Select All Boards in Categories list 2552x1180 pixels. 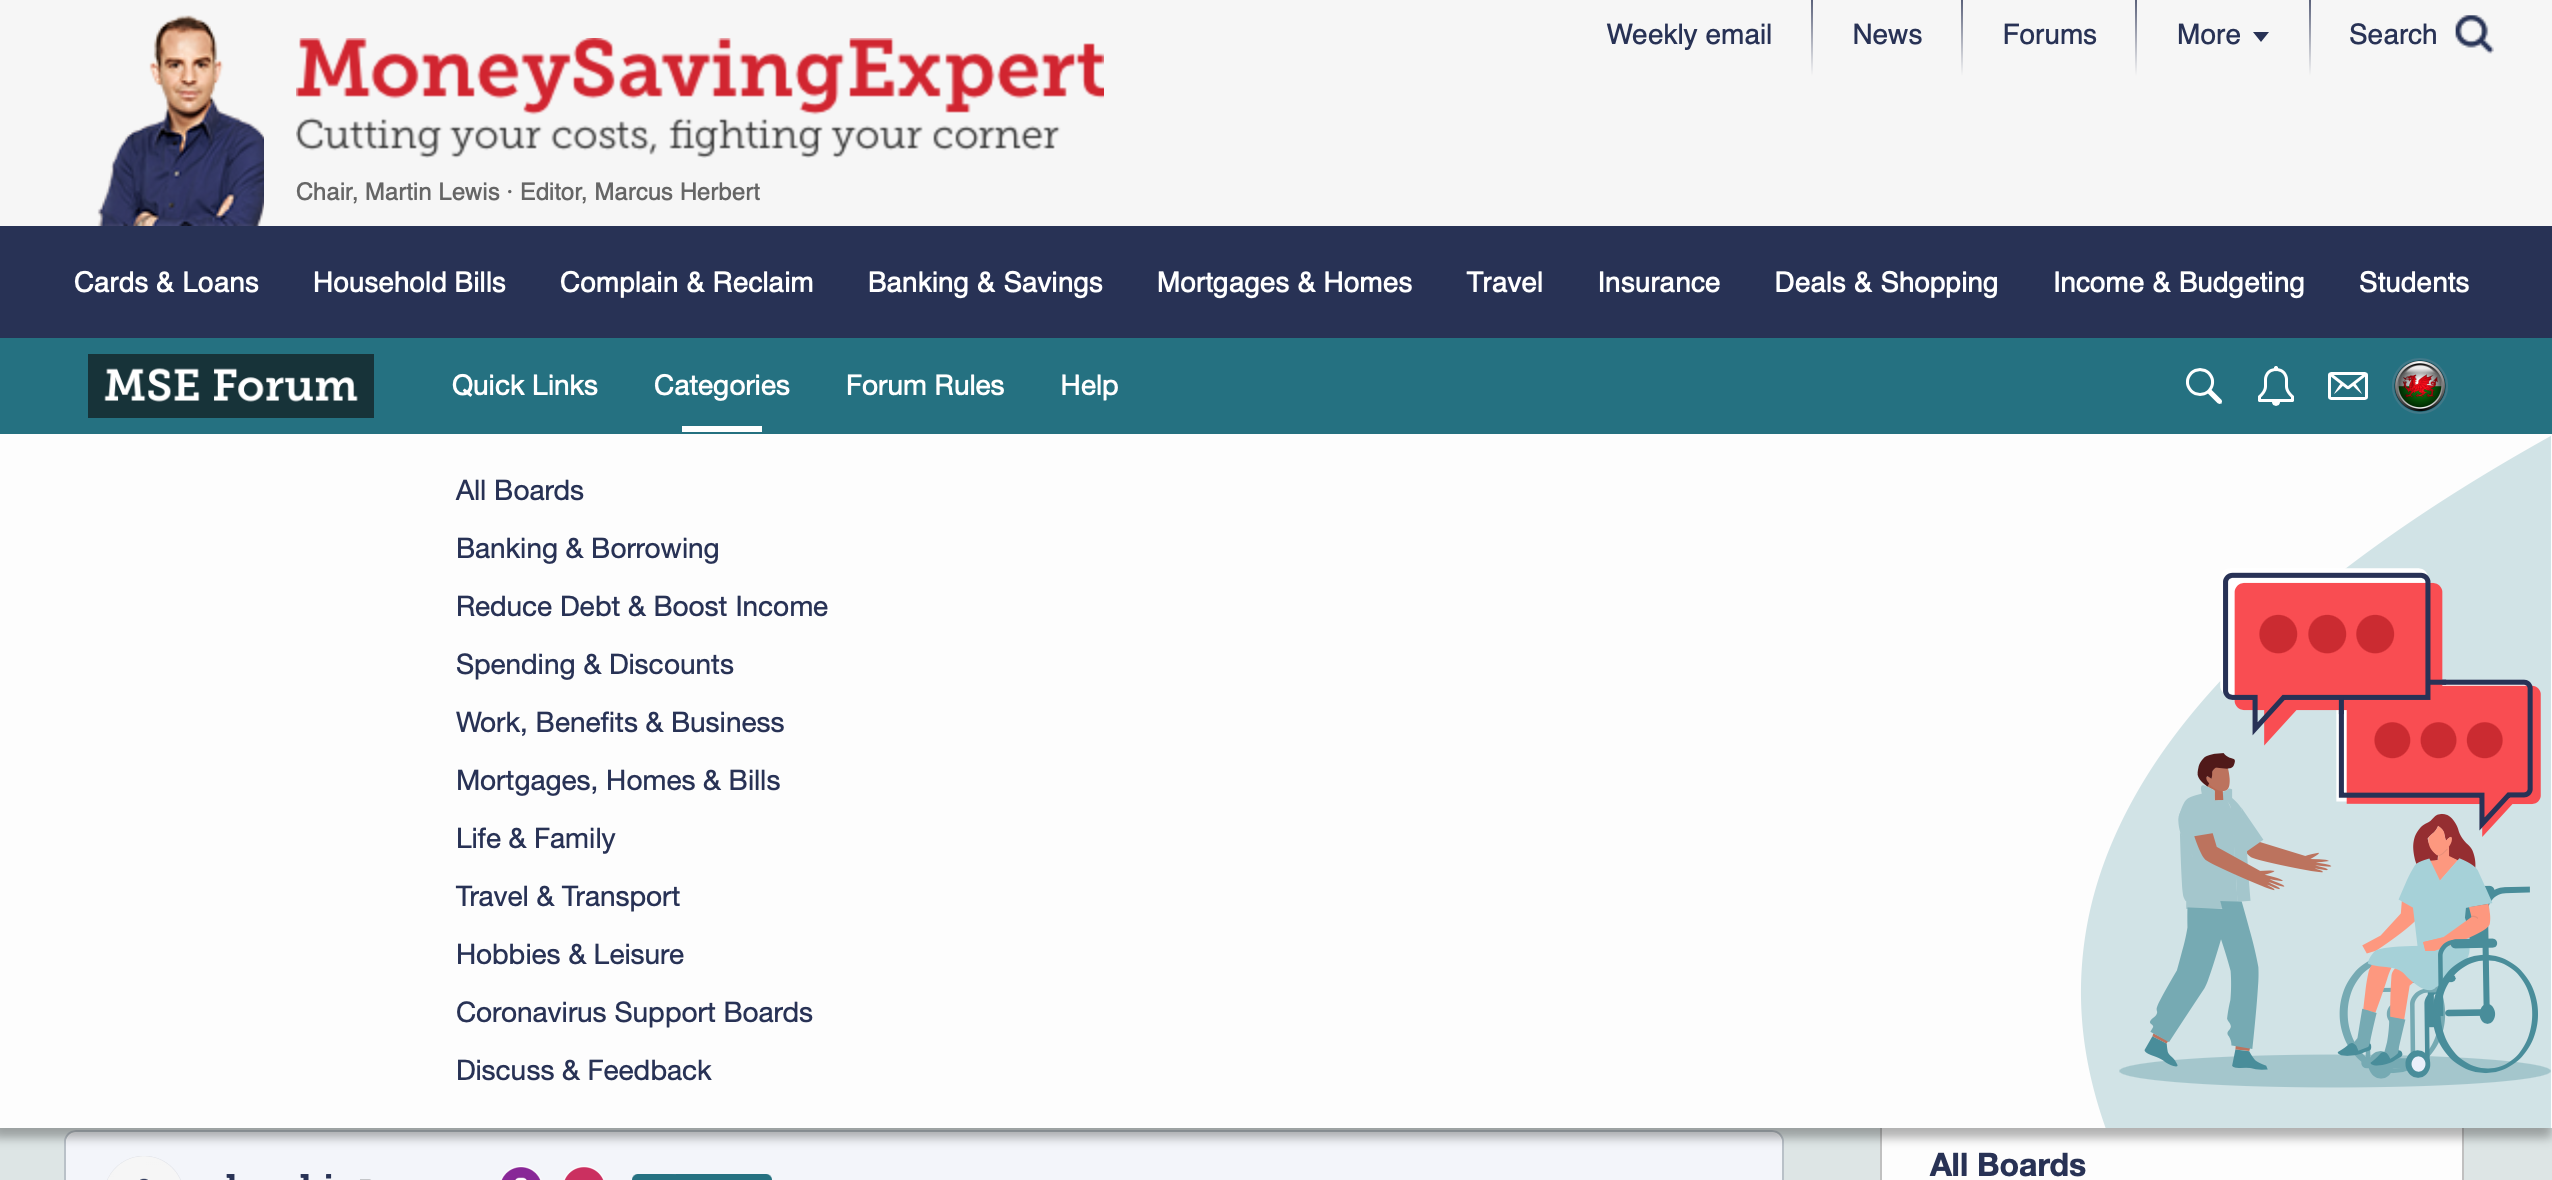[520, 491]
